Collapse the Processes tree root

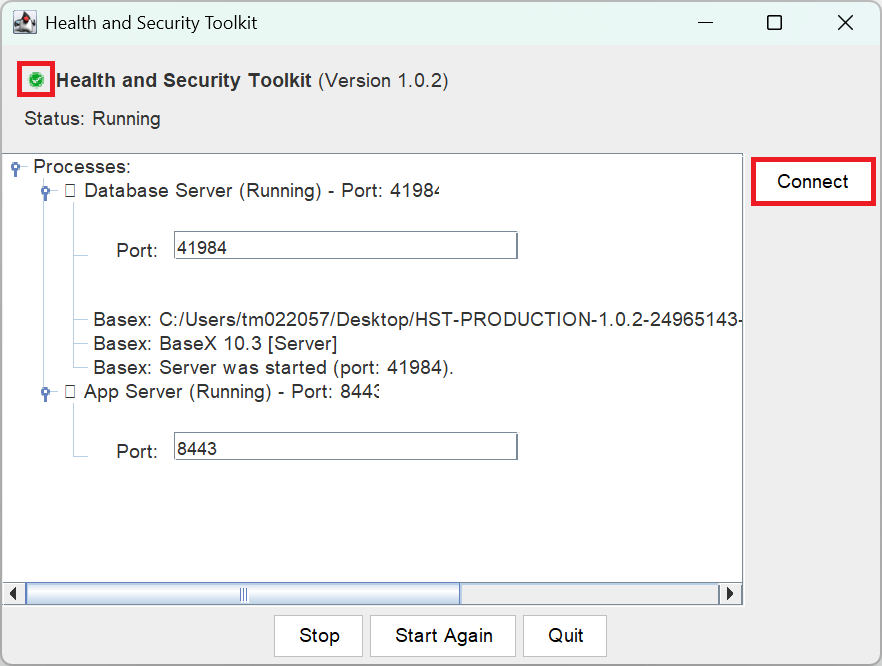pos(16,168)
